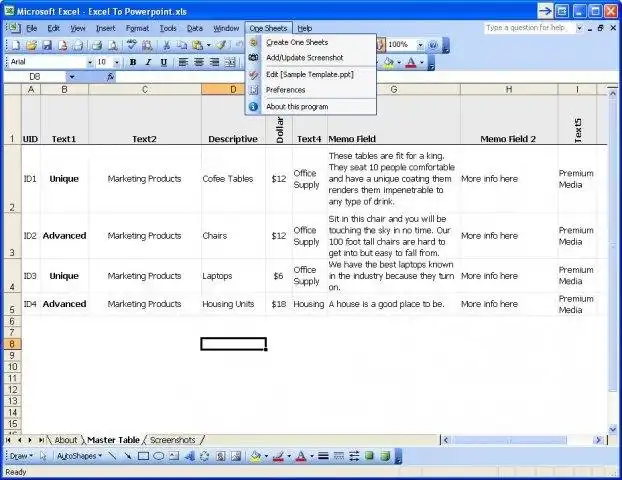Image resolution: width=622 pixels, height=480 pixels.
Task: Open the File menu
Action: click(x=31, y=28)
